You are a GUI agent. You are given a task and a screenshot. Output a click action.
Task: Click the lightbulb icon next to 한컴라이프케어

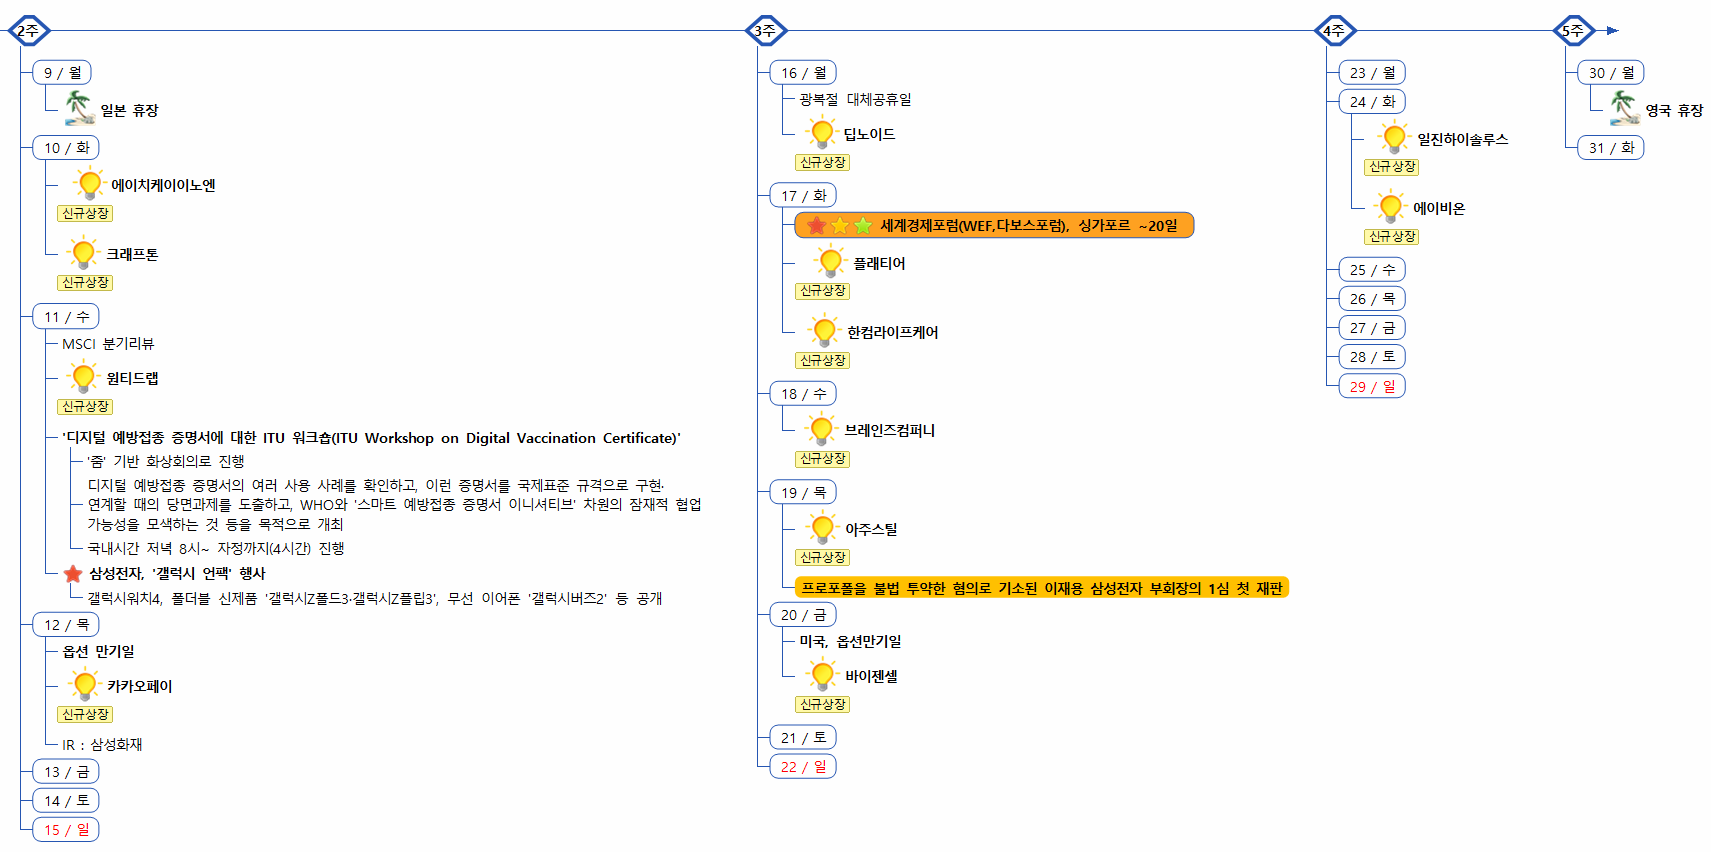pos(825,331)
